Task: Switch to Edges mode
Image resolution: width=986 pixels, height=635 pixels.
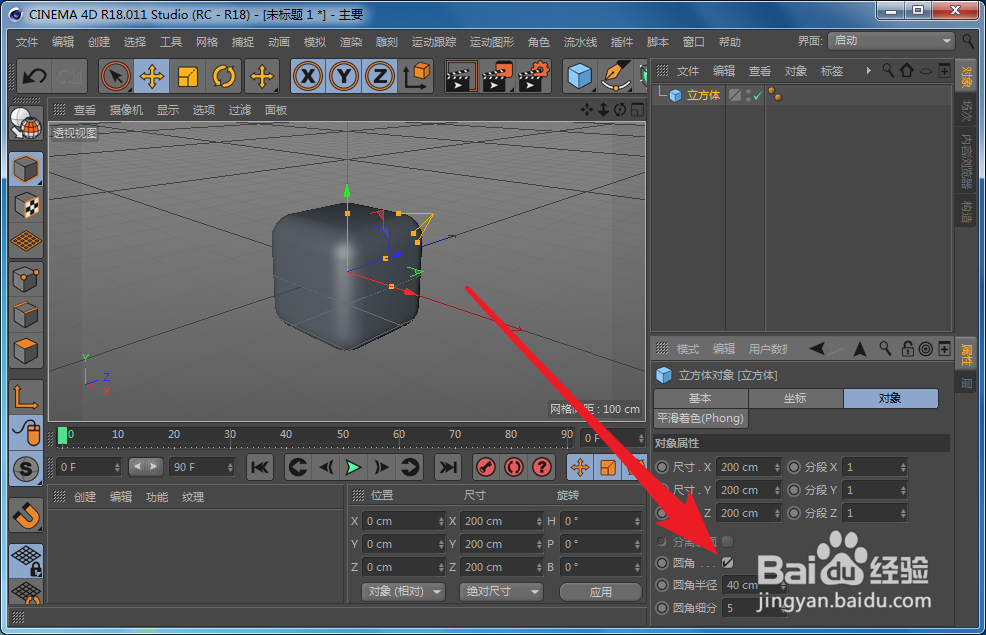Action: click(26, 314)
